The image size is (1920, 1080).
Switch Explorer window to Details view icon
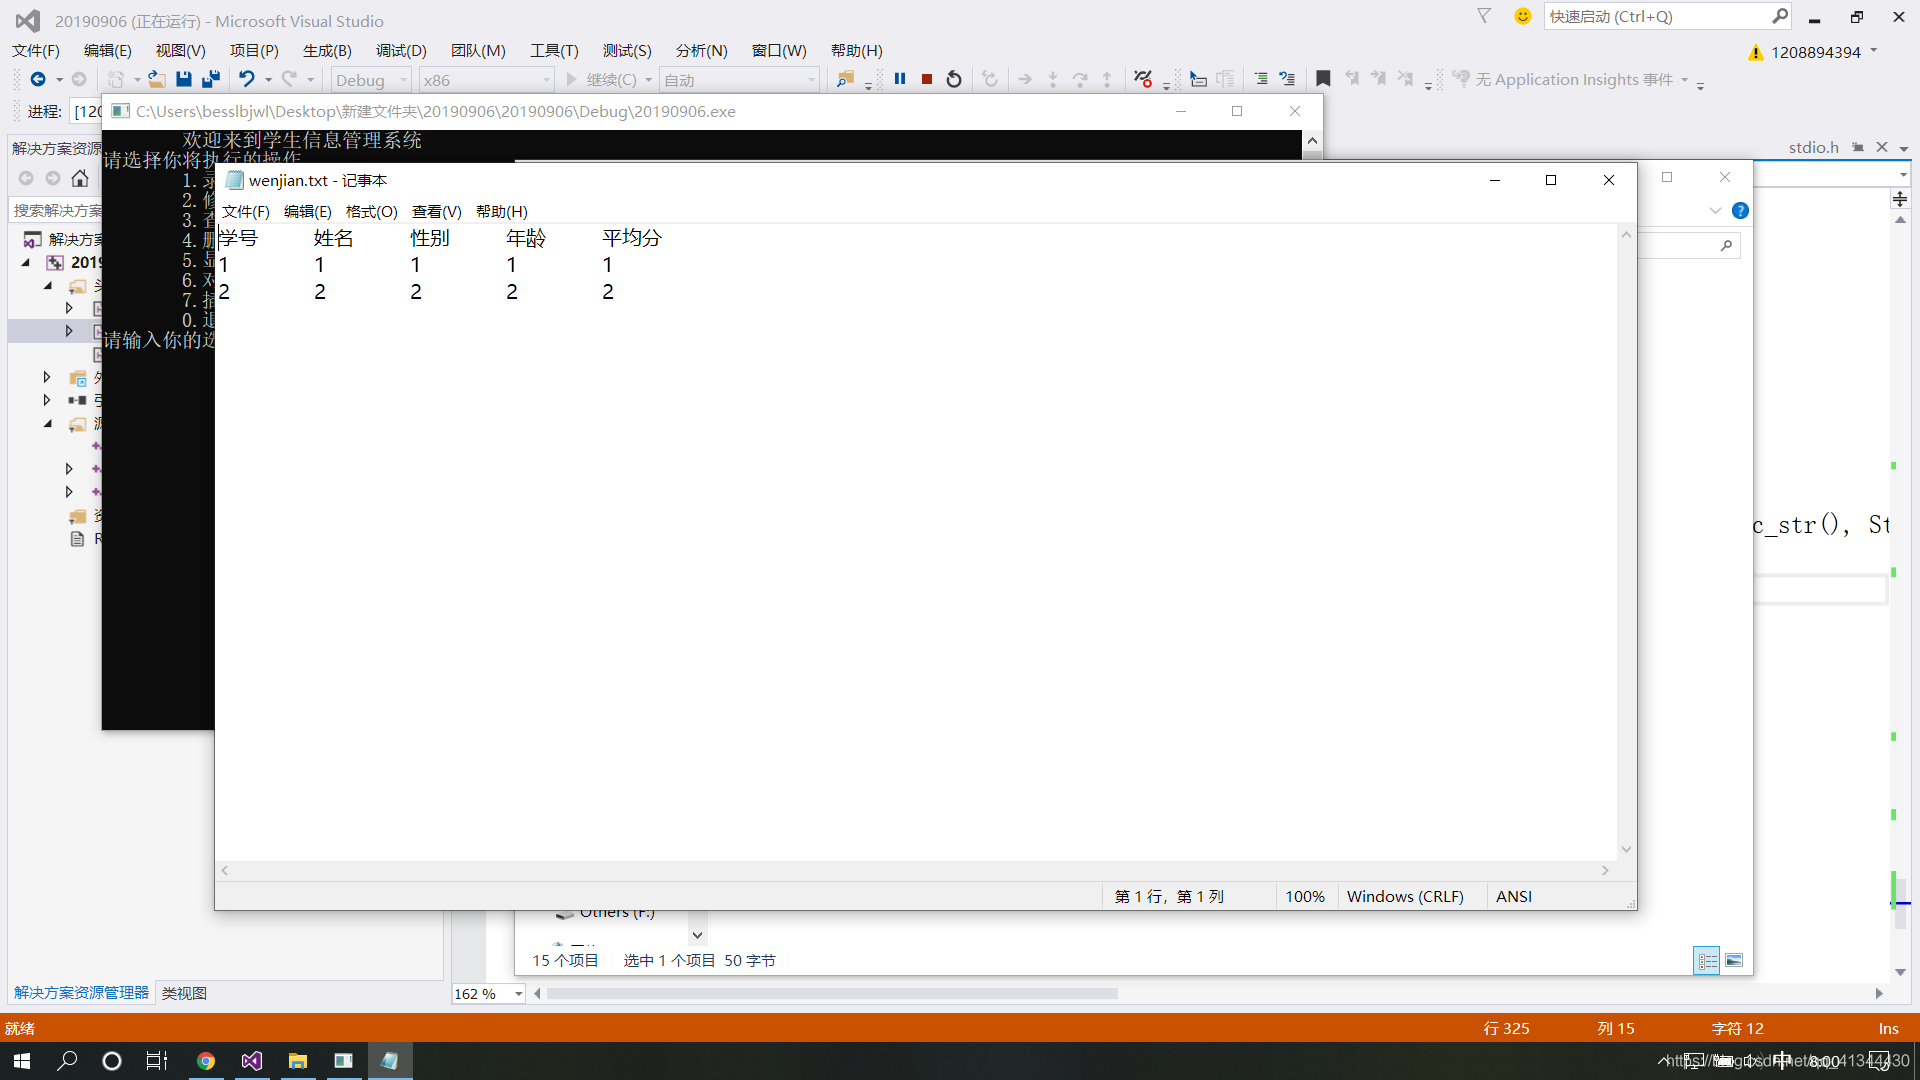1707,961
